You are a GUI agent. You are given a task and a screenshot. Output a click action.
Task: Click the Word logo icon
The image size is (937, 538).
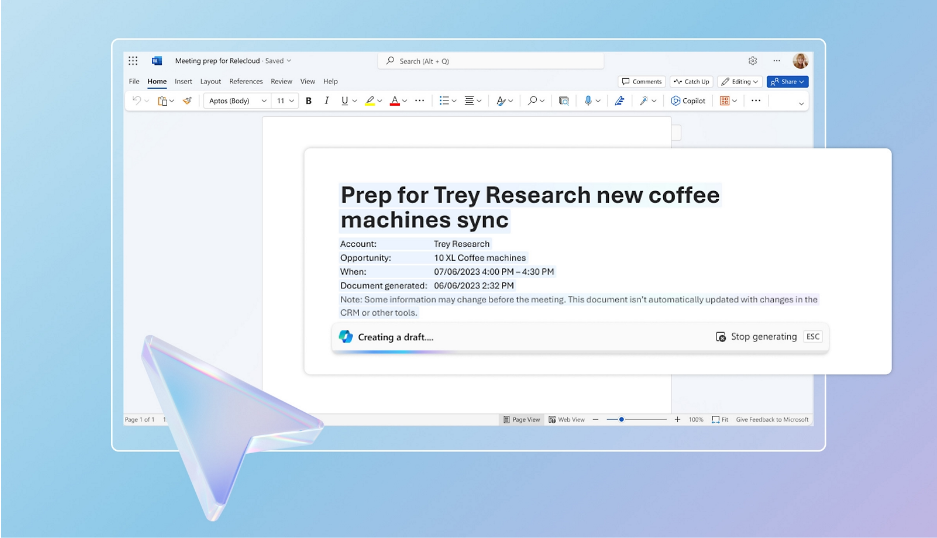(x=157, y=60)
